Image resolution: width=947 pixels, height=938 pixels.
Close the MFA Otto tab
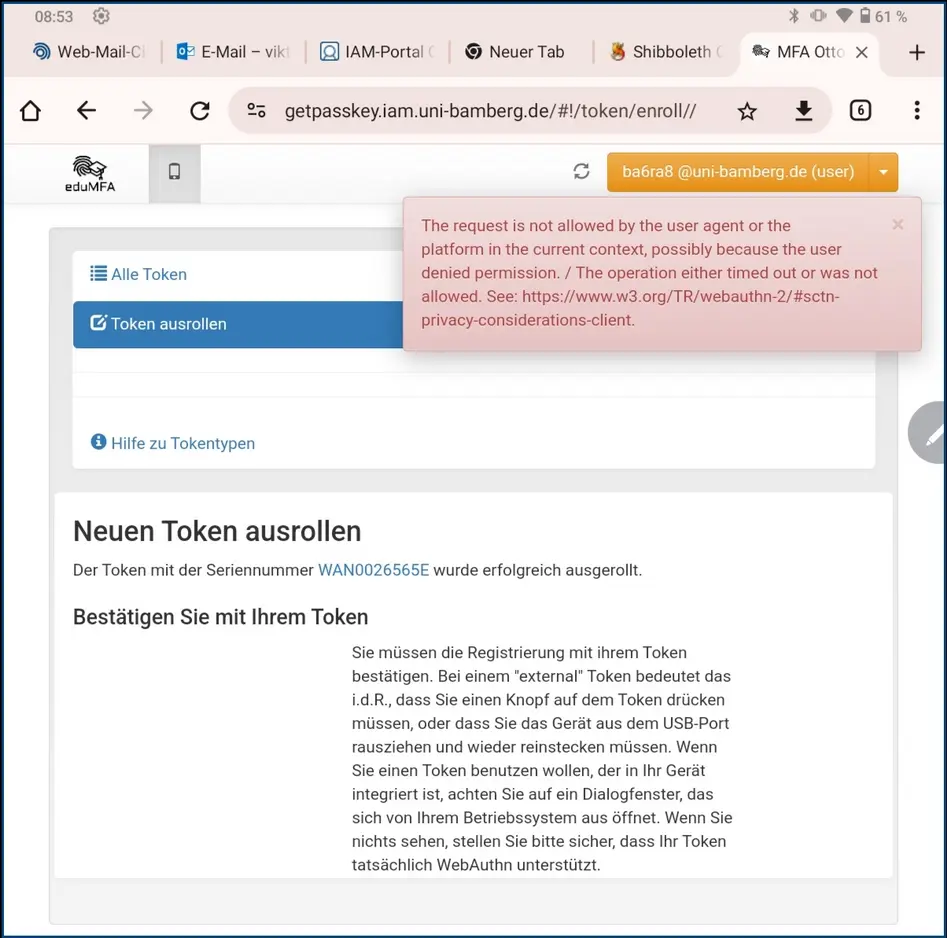[x=862, y=53]
